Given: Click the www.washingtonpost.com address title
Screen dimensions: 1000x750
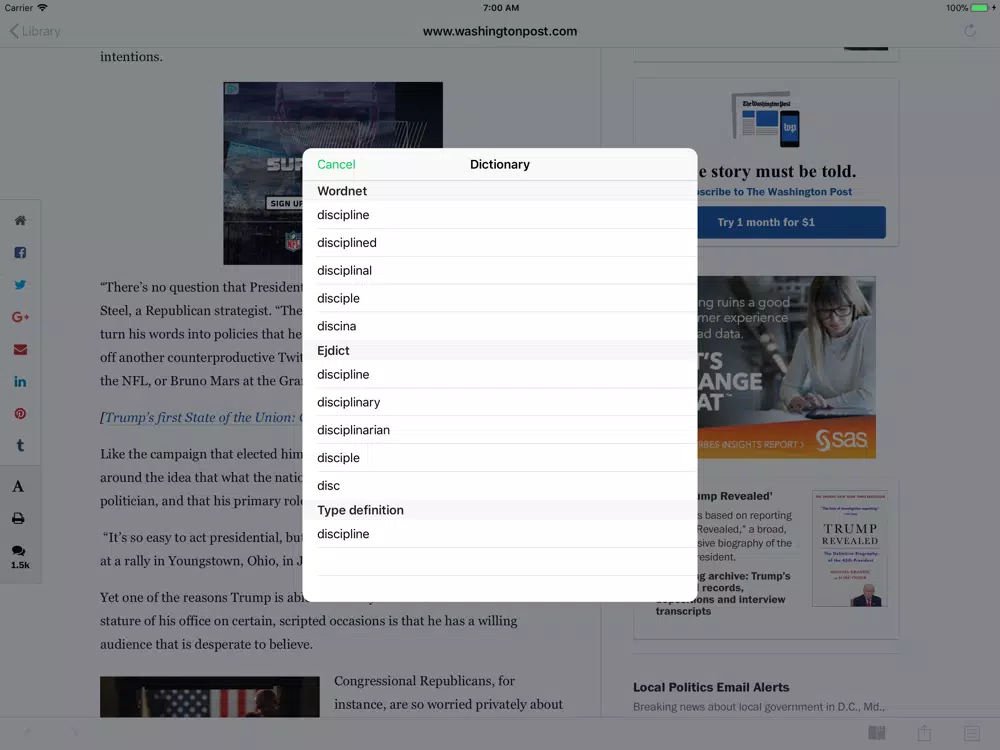Looking at the screenshot, I should tap(500, 31).
